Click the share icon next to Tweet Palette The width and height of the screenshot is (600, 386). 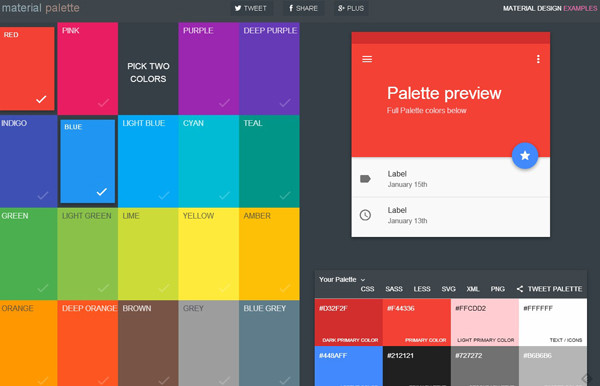coord(520,289)
